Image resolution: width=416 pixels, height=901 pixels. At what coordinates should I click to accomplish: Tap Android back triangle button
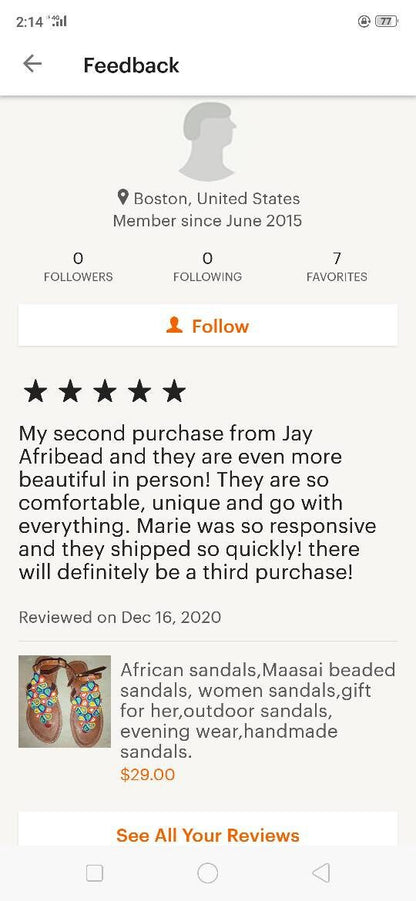321,873
